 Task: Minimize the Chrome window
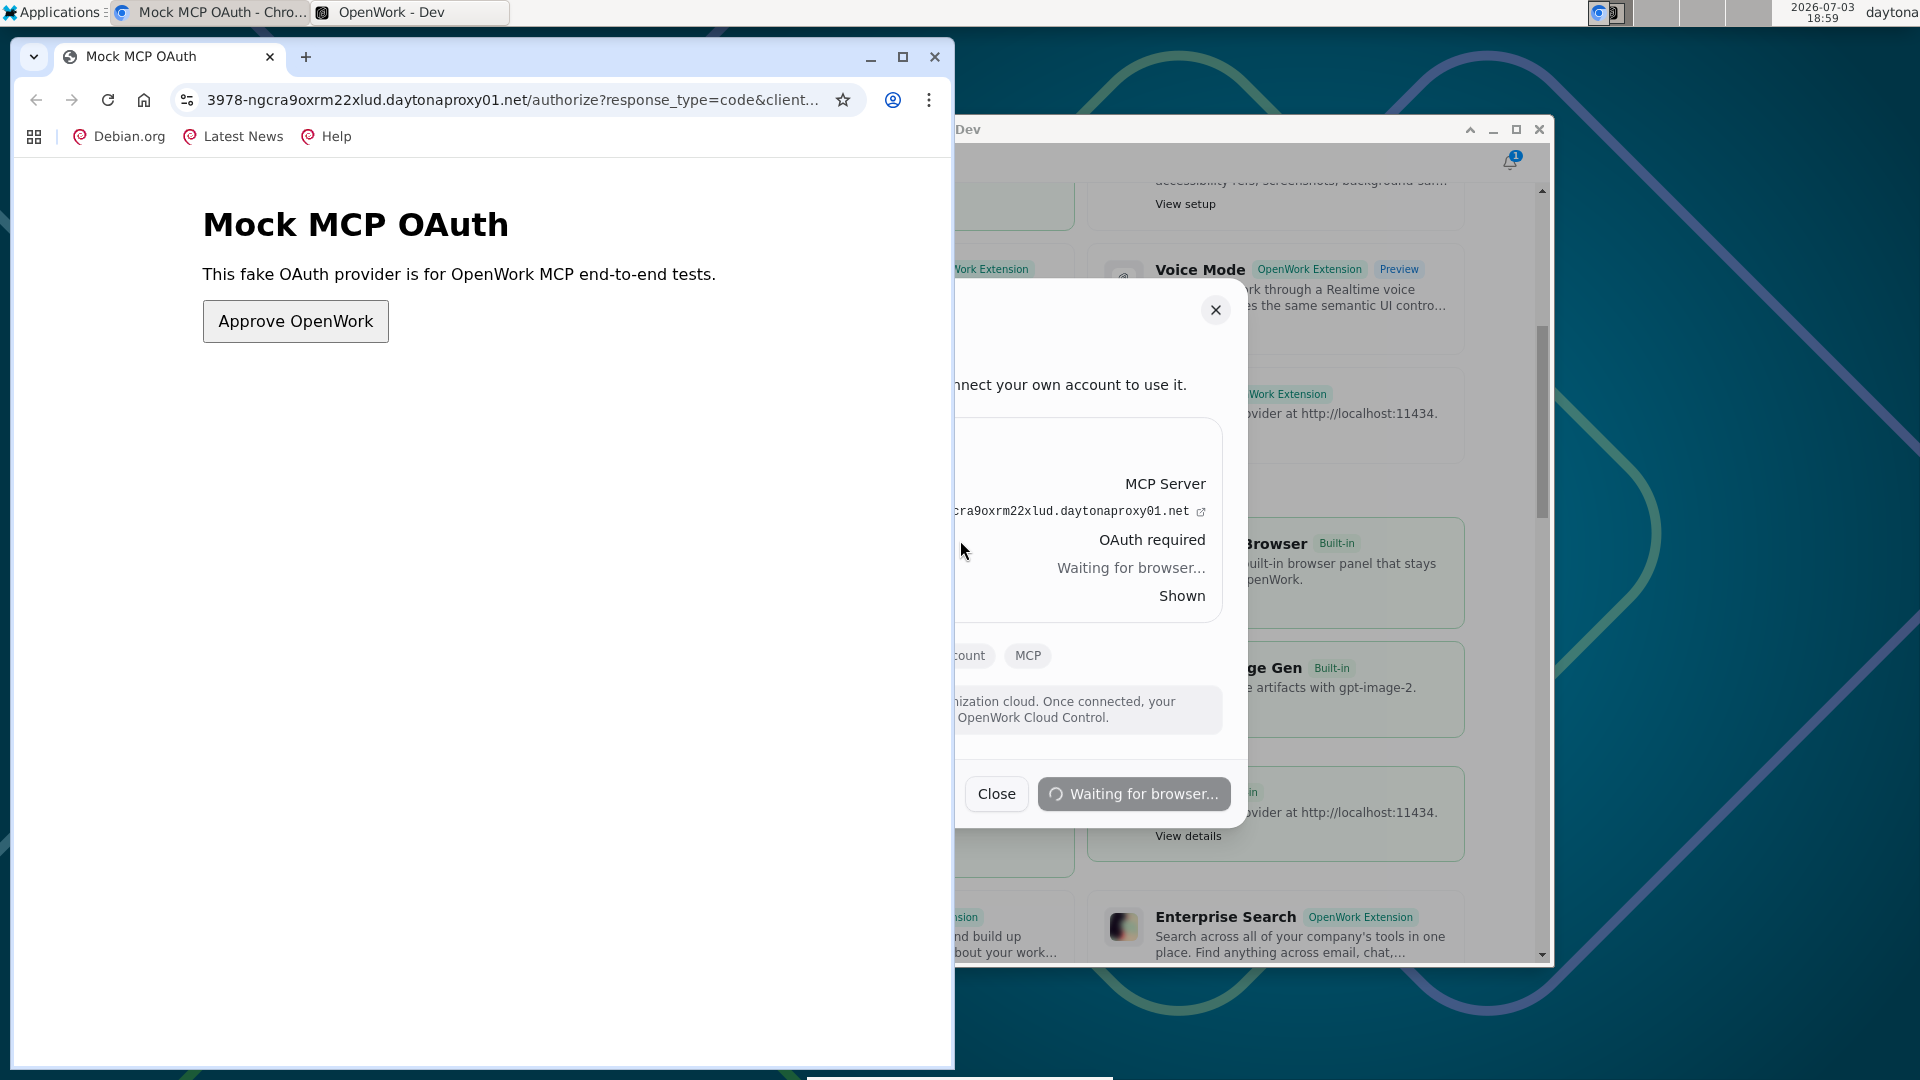(x=871, y=57)
